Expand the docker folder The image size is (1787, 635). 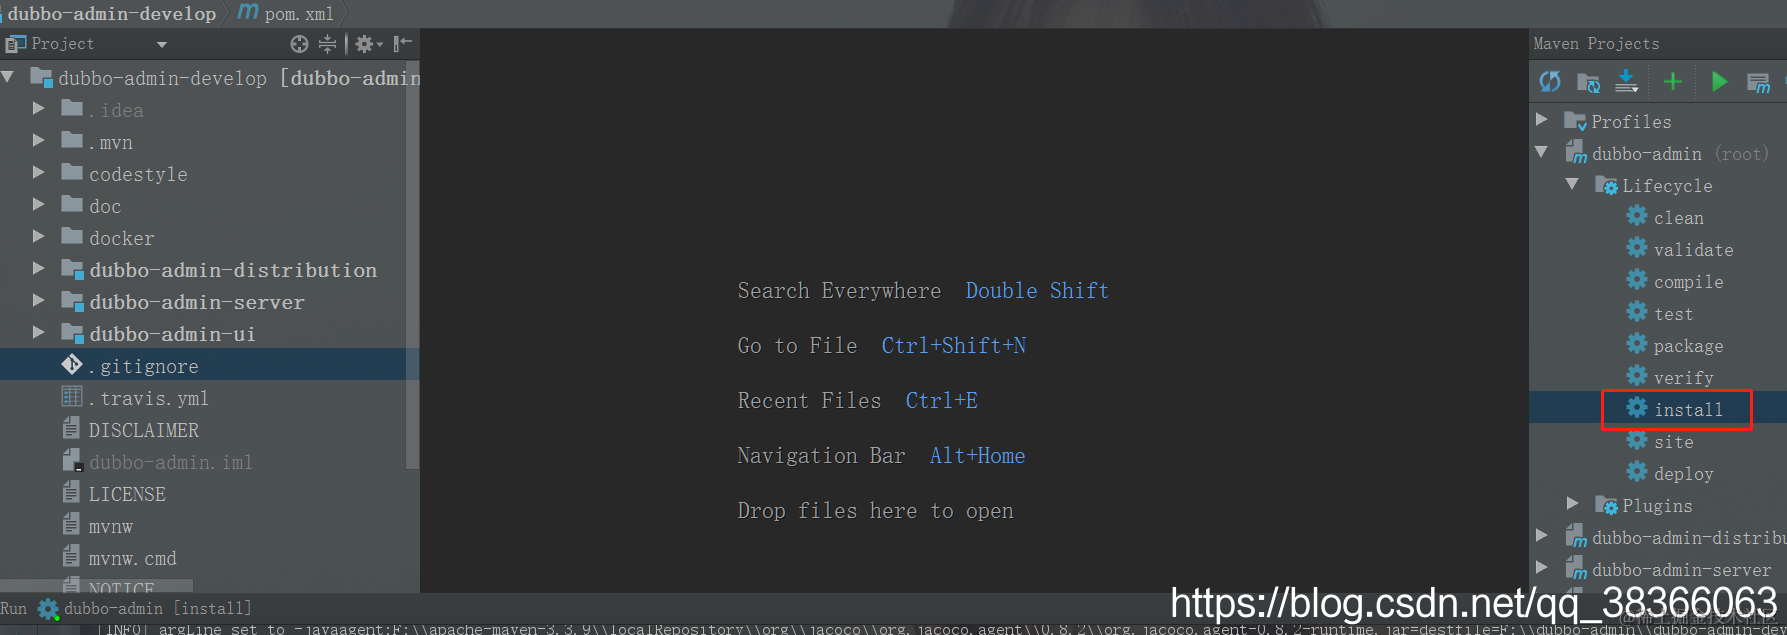point(38,237)
